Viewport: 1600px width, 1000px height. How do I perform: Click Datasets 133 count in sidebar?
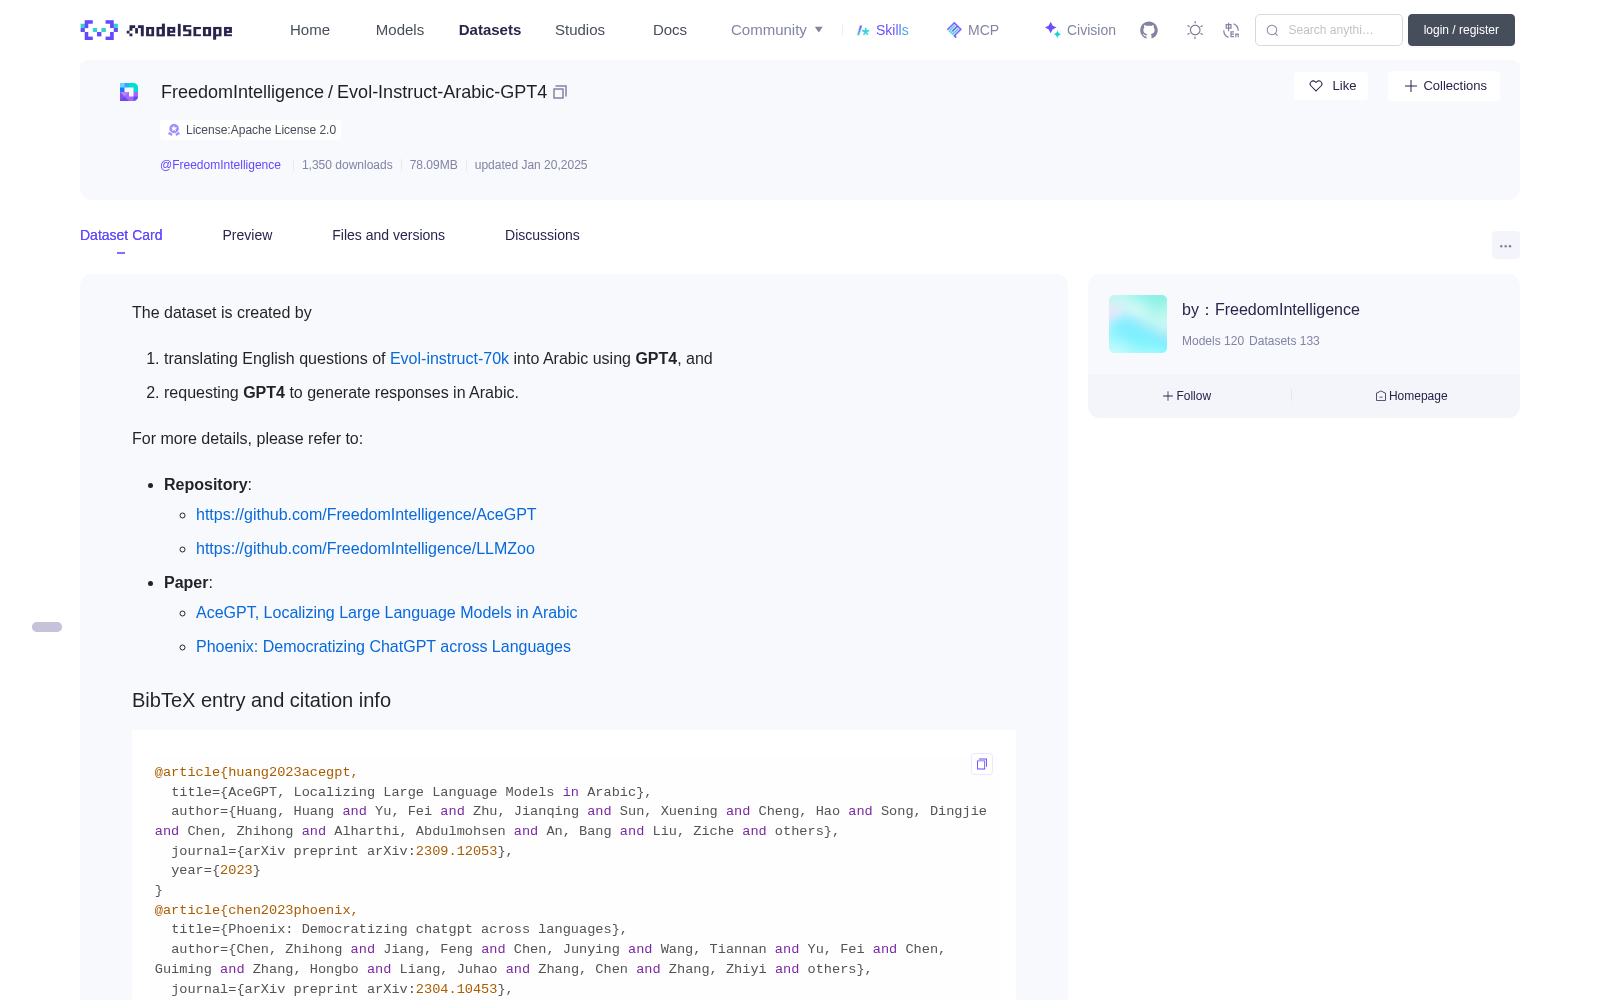click(x=1284, y=341)
